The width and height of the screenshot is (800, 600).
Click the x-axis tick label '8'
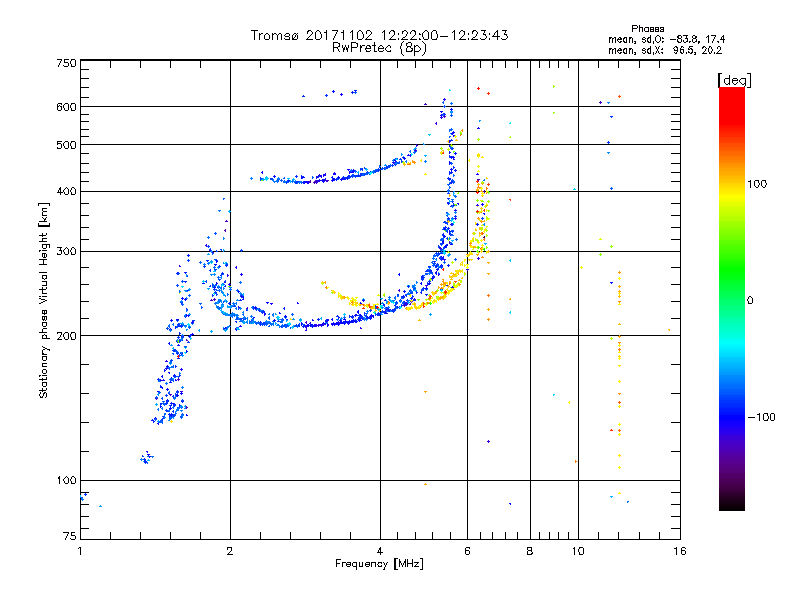(530, 551)
